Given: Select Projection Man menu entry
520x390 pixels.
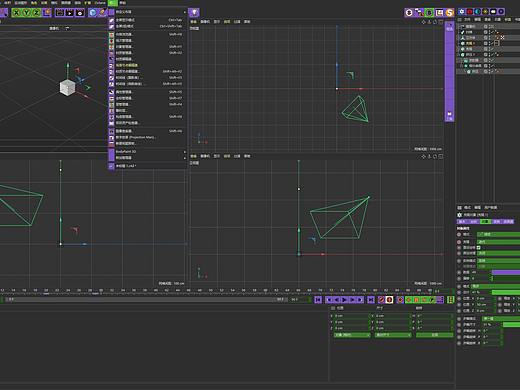Looking at the screenshot, I should tap(147, 137).
